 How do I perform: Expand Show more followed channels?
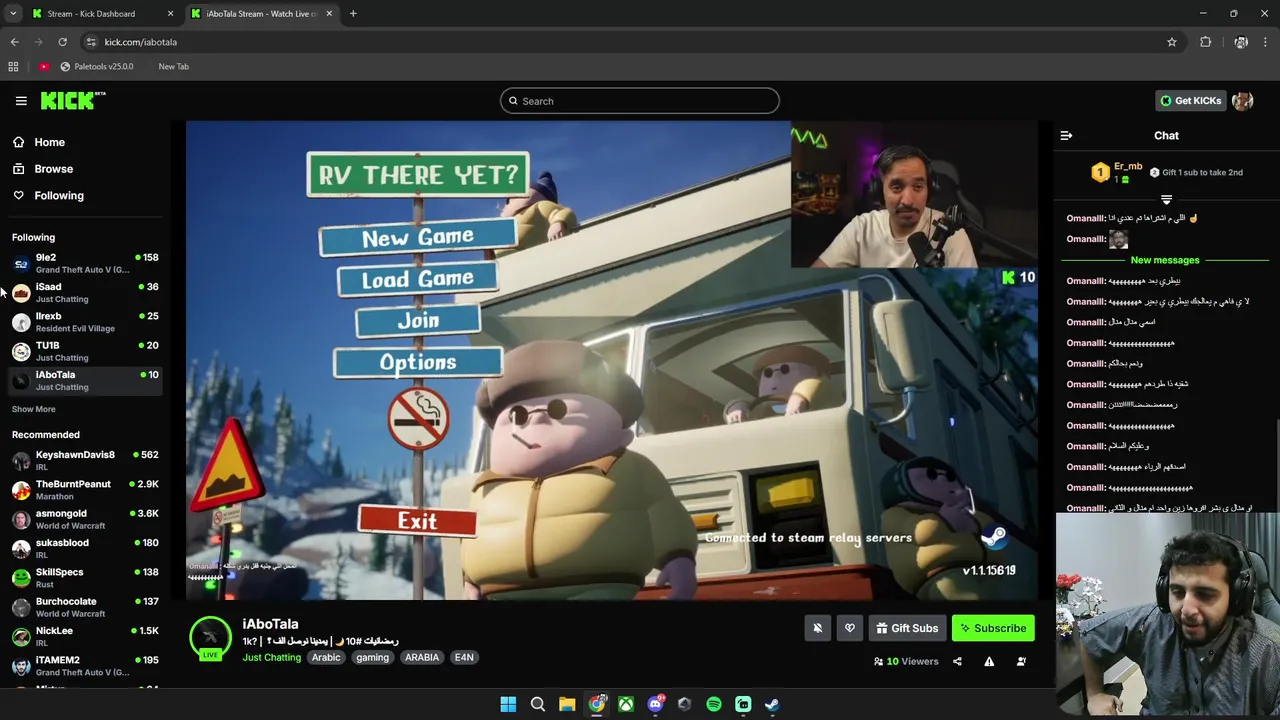(x=33, y=409)
